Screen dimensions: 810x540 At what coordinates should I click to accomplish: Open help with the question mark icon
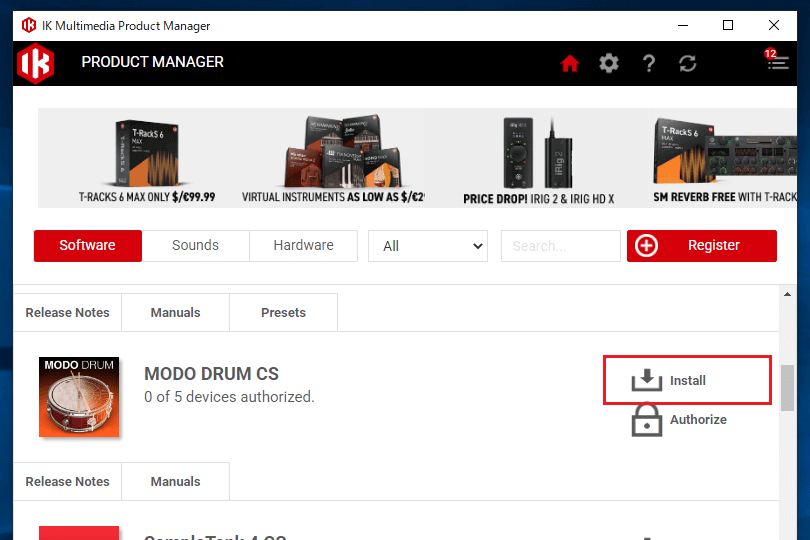pyautogui.click(x=649, y=64)
